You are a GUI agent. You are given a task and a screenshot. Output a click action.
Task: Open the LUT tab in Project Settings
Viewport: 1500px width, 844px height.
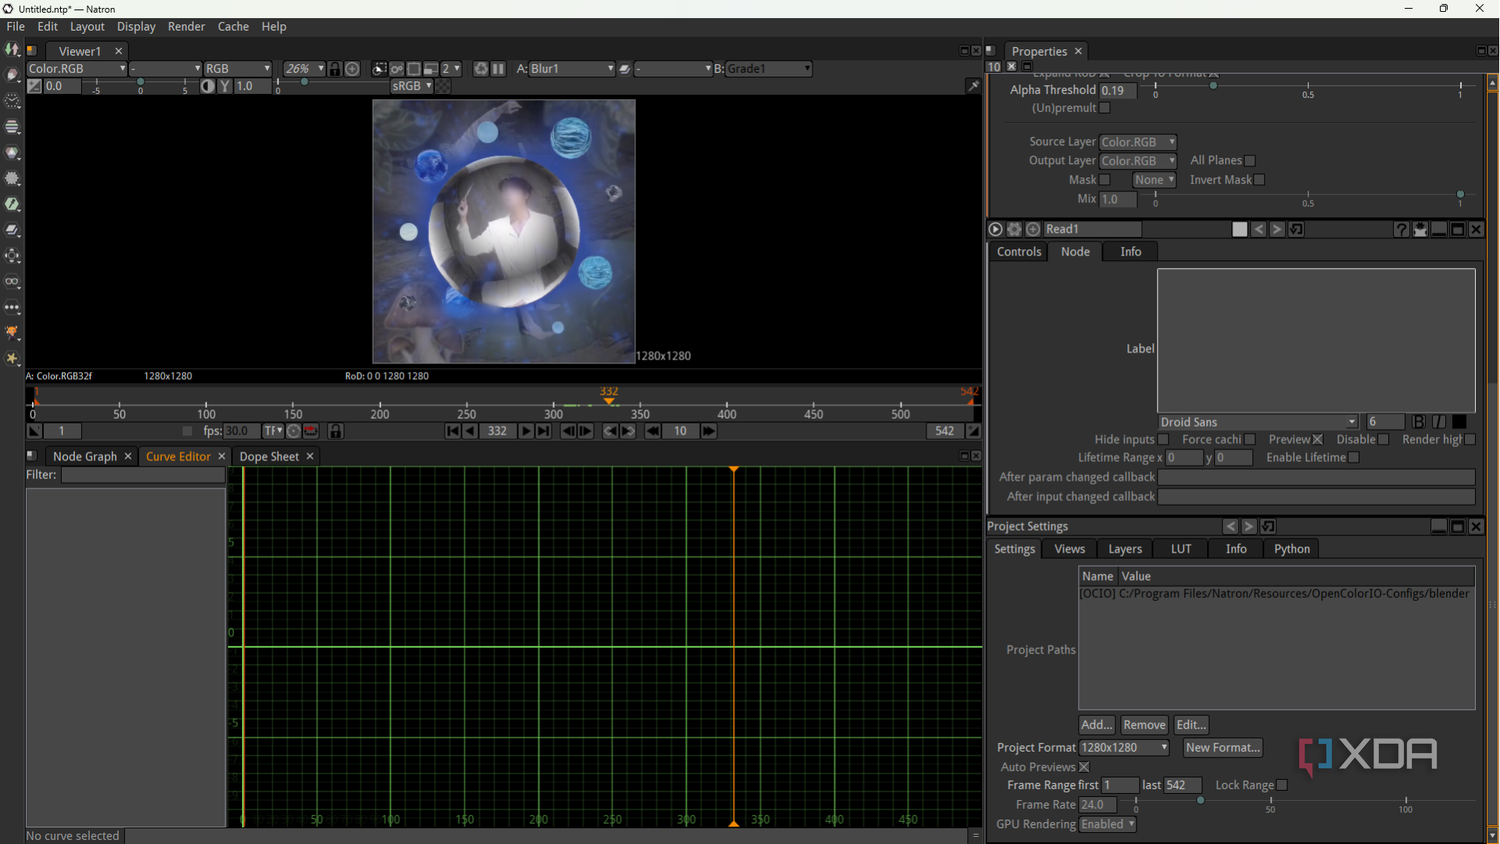(x=1181, y=549)
